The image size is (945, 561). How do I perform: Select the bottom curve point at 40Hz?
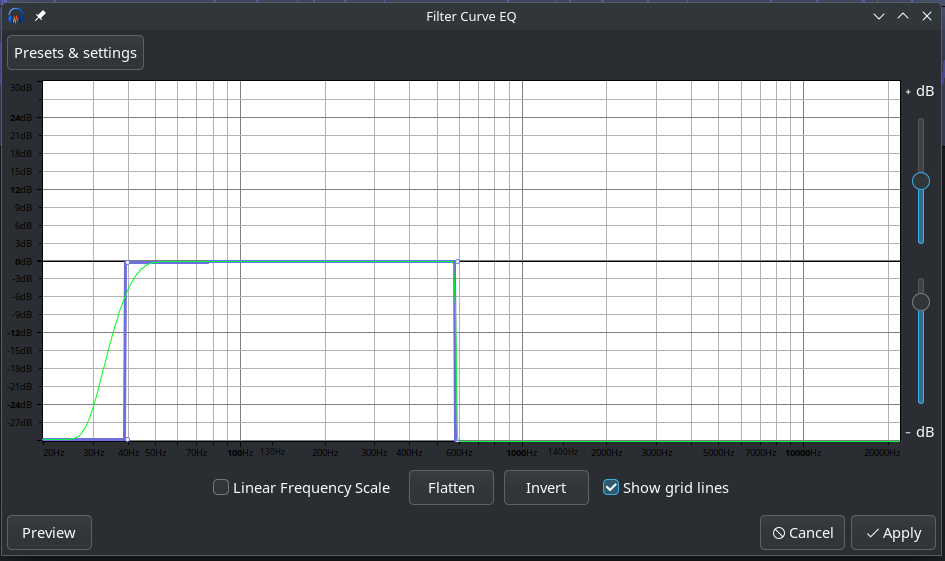click(126, 439)
